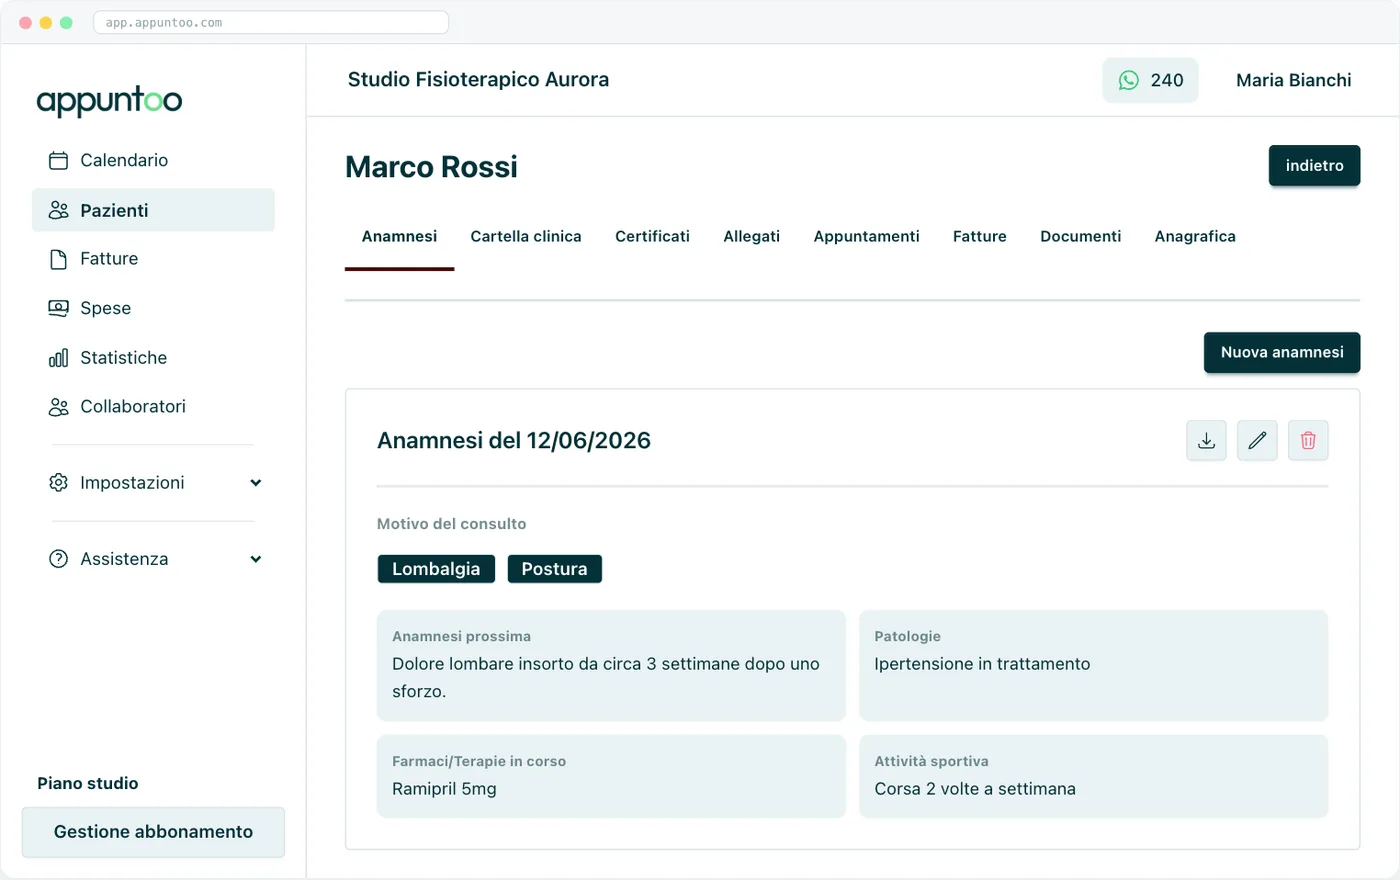
Task: Click the Attività sportiva card
Action: tap(1093, 777)
